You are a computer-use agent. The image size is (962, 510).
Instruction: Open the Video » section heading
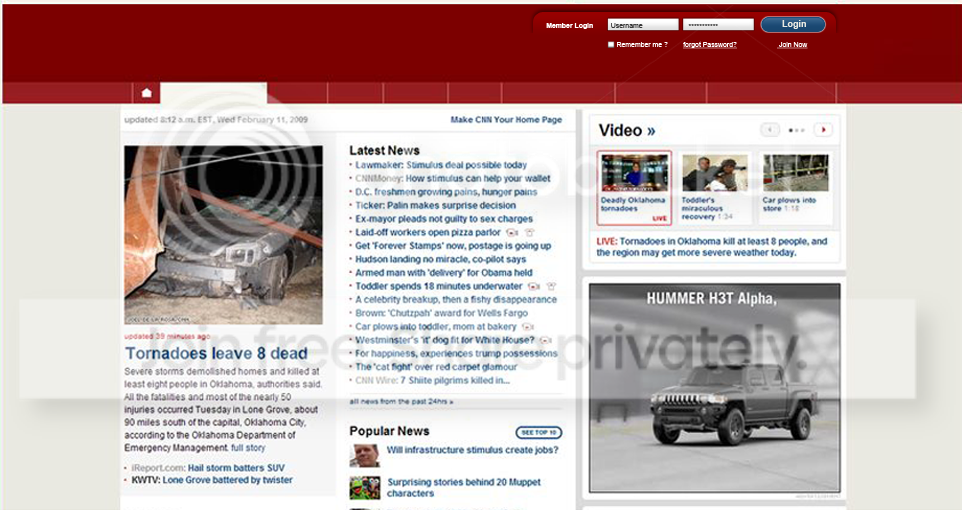[626, 130]
